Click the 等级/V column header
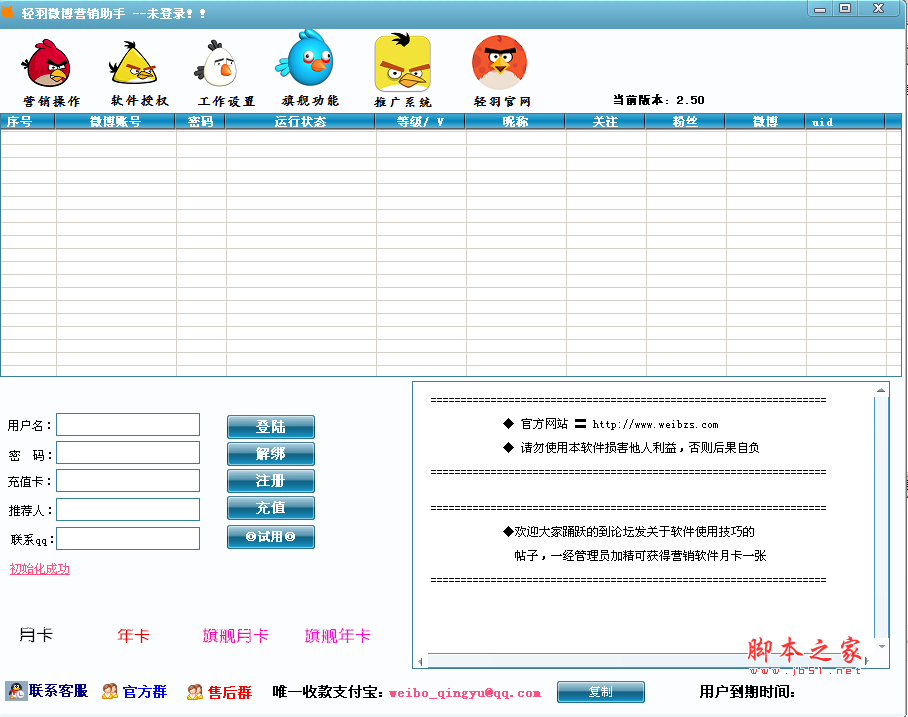This screenshot has height=717, width=908. 420,121
